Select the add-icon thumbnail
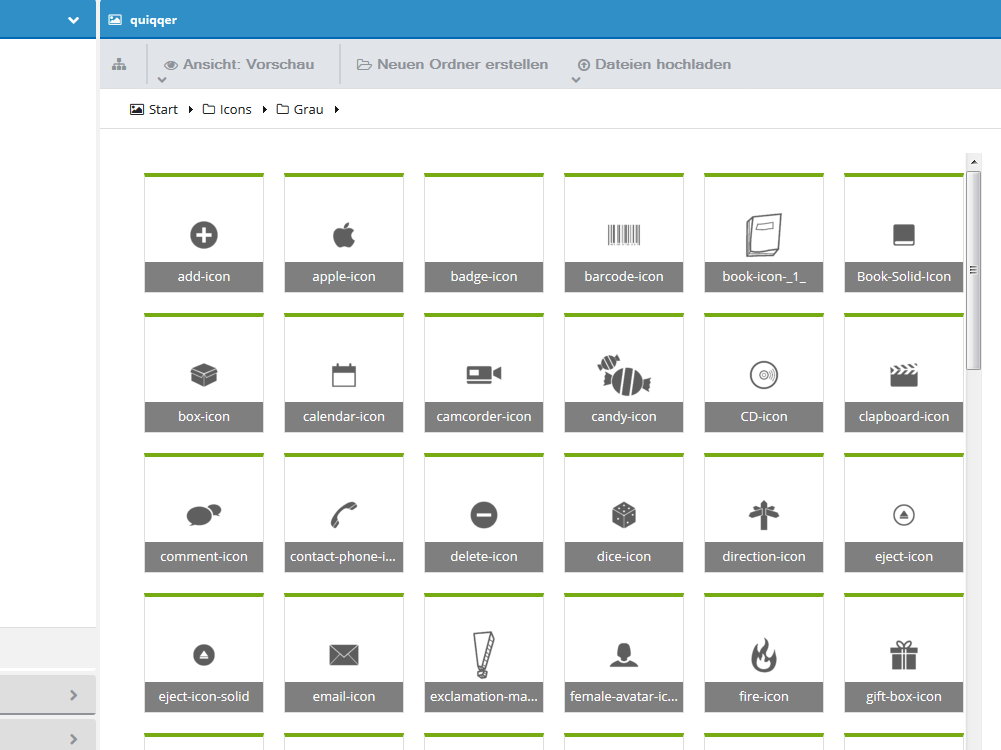Screen dimensions: 1001x750 (x=204, y=234)
